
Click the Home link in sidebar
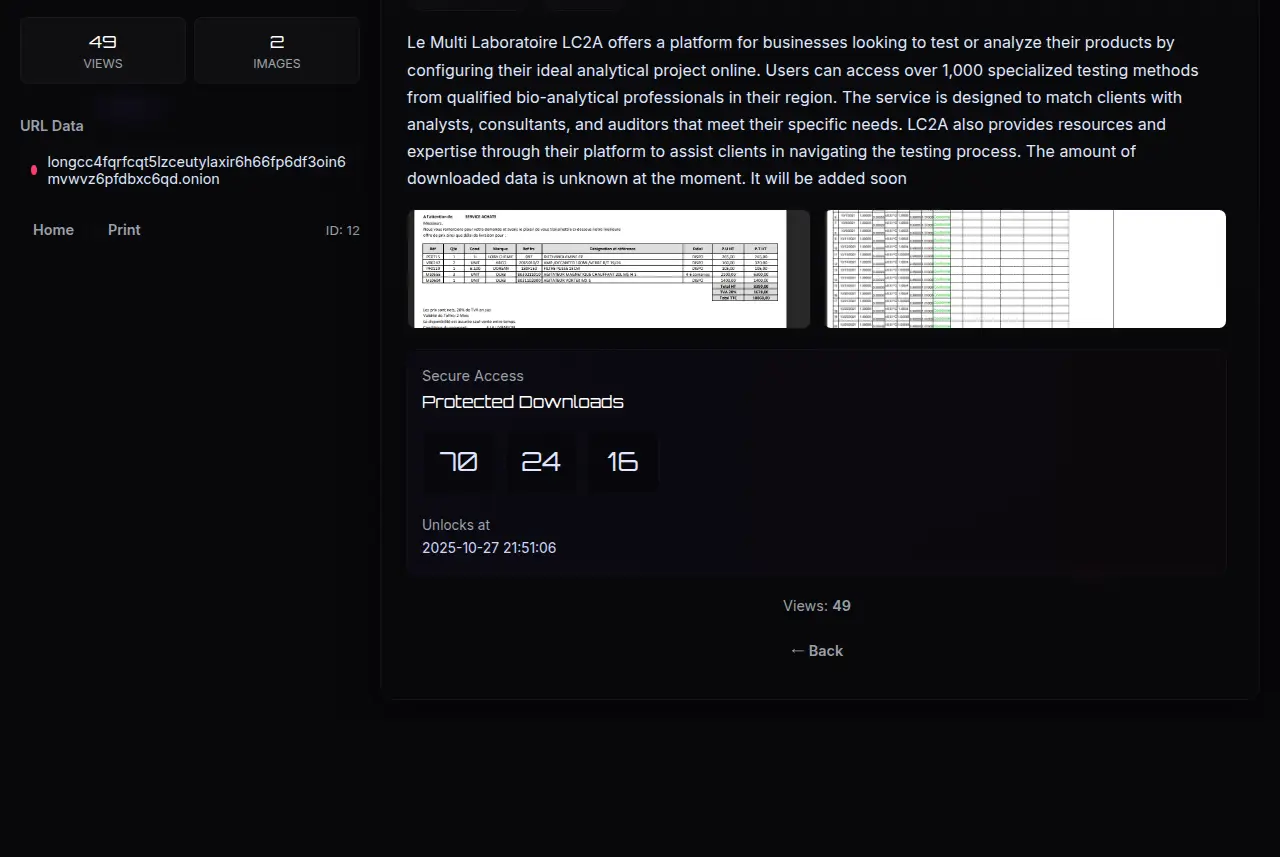tap(53, 230)
